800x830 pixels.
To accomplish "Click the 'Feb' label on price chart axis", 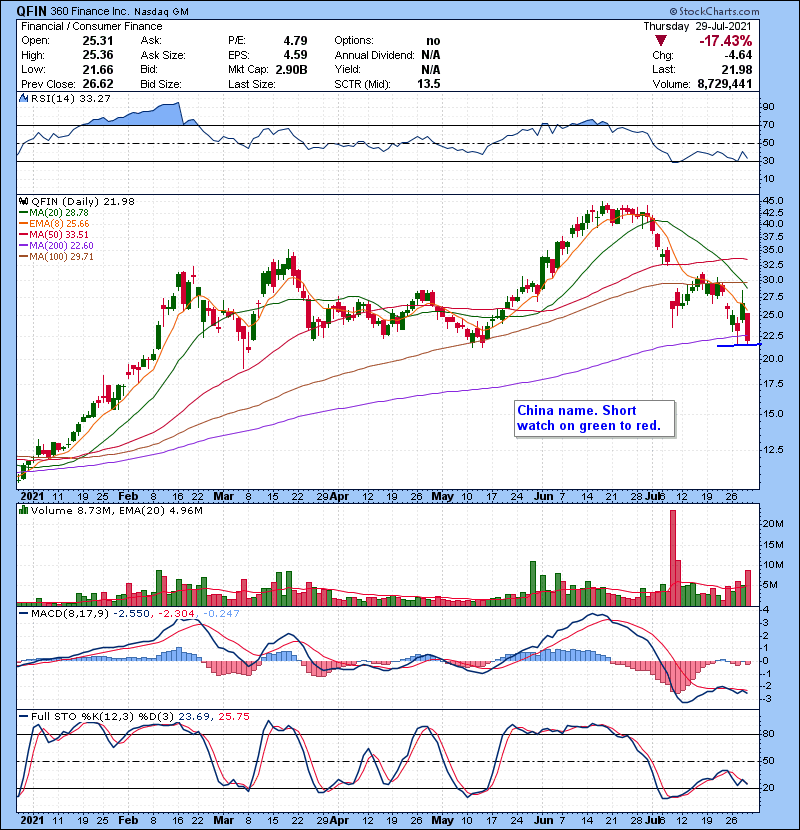I will 128,497.
